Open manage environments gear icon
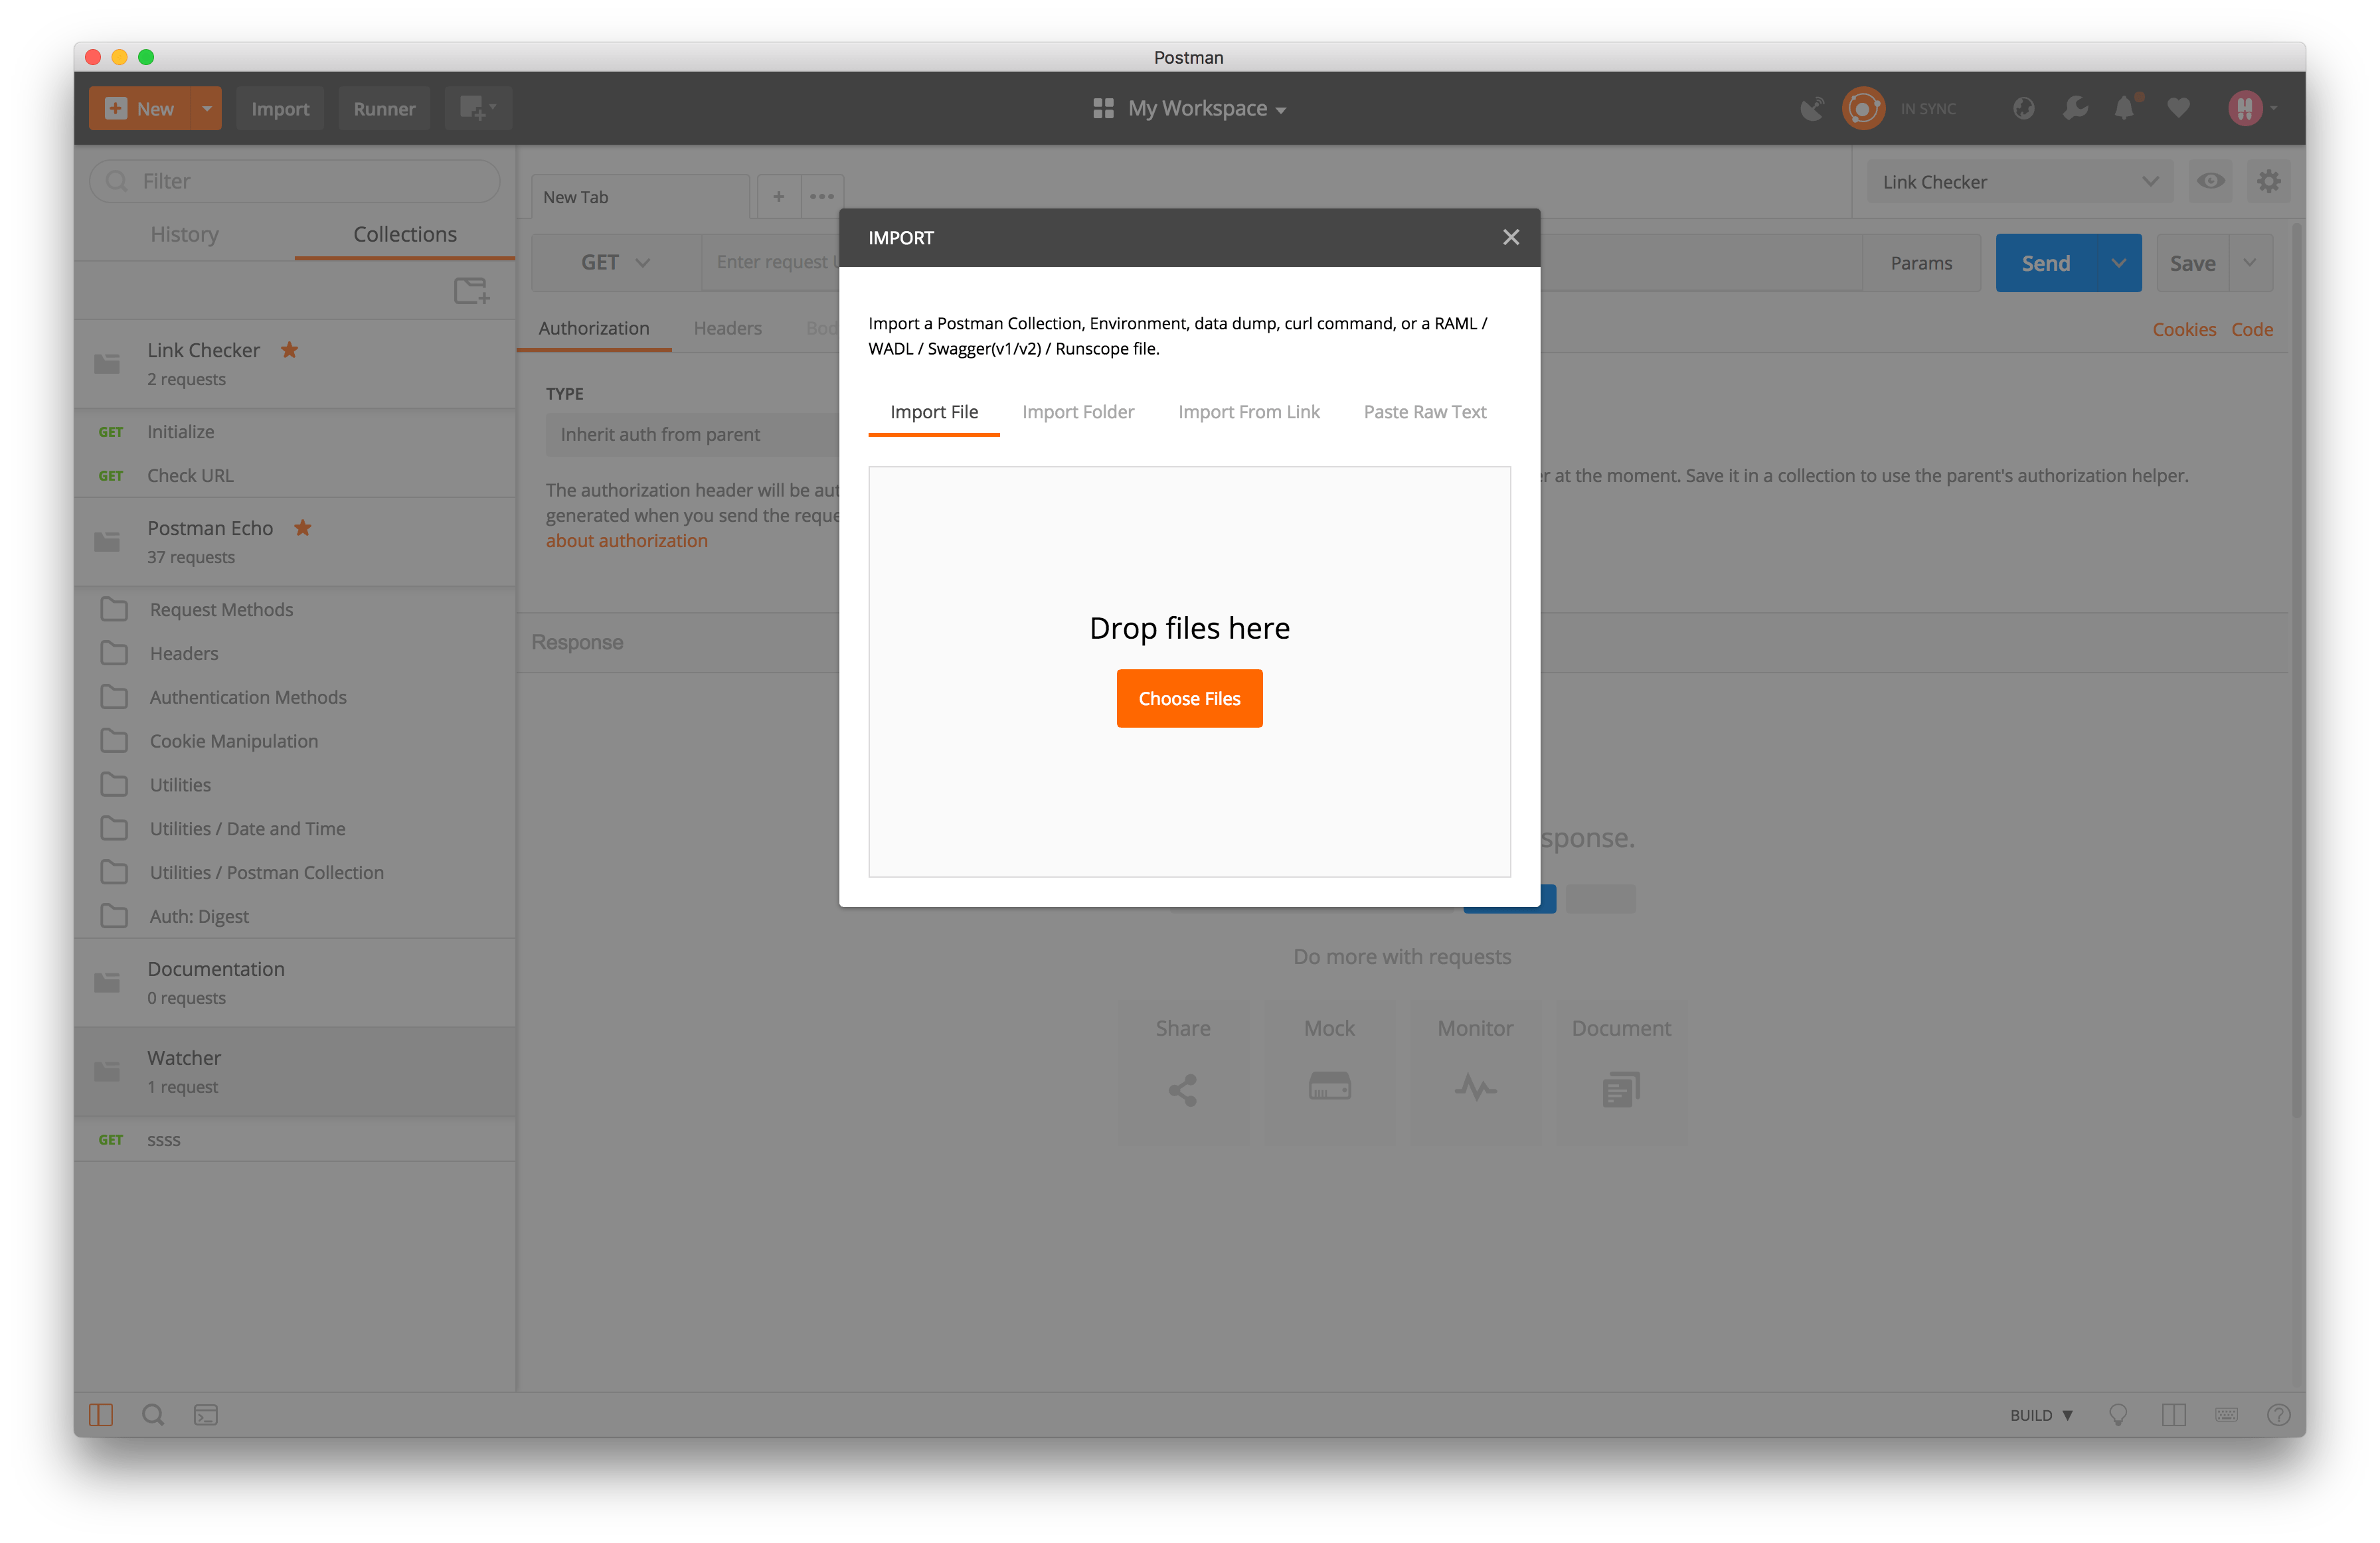The image size is (2380, 1543). 2268,181
